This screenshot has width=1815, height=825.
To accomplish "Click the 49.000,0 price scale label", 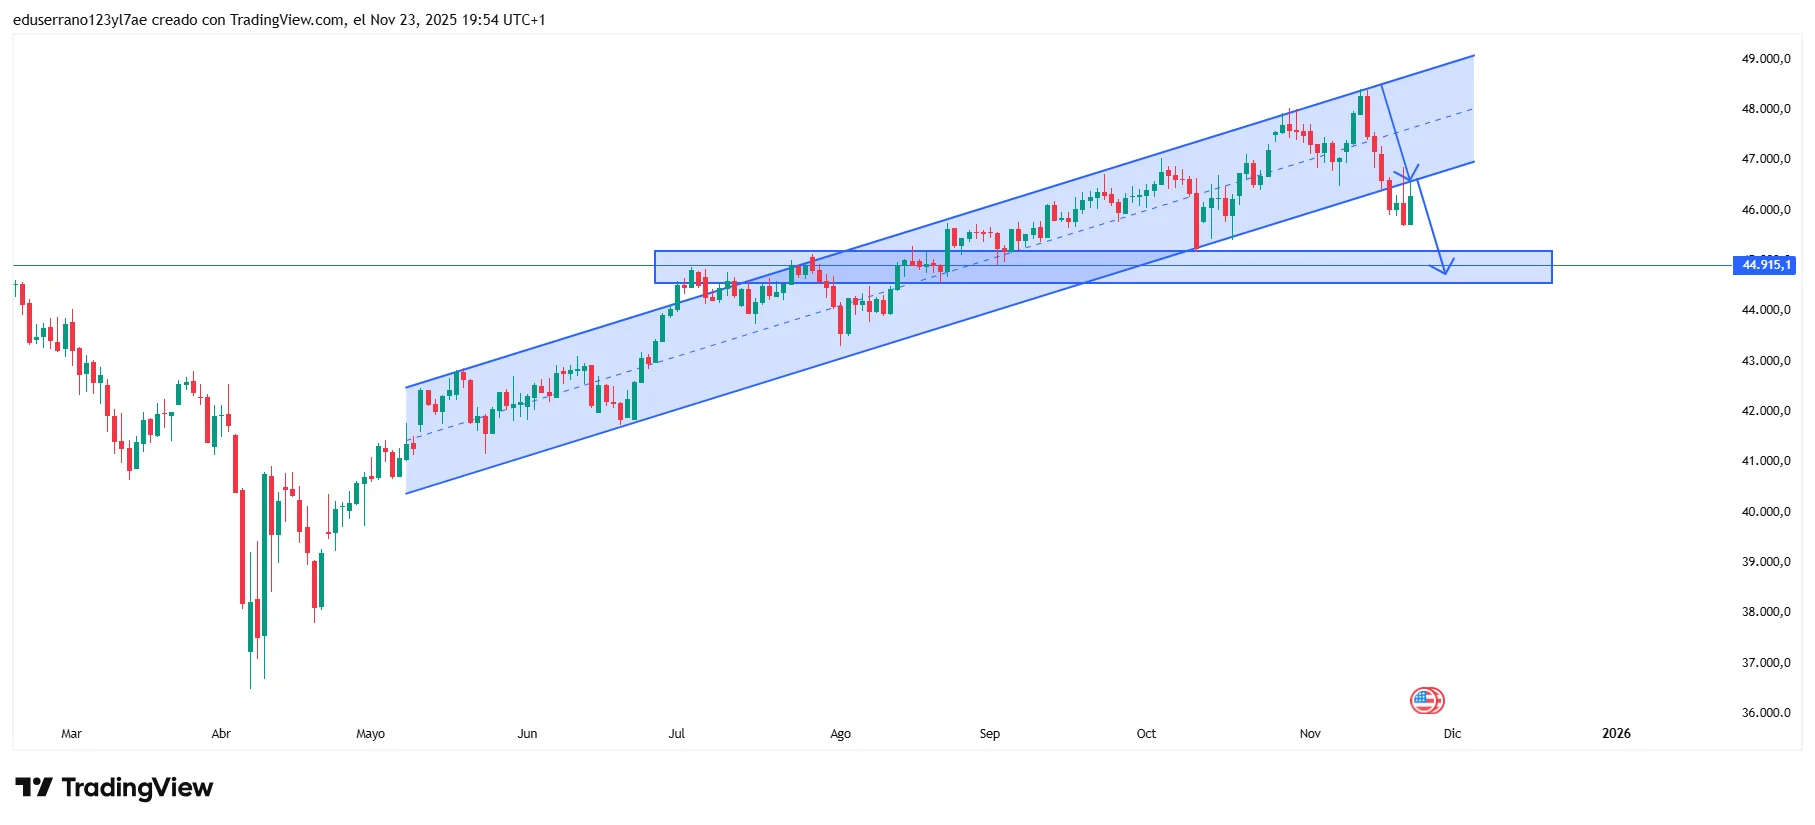I will [1766, 59].
